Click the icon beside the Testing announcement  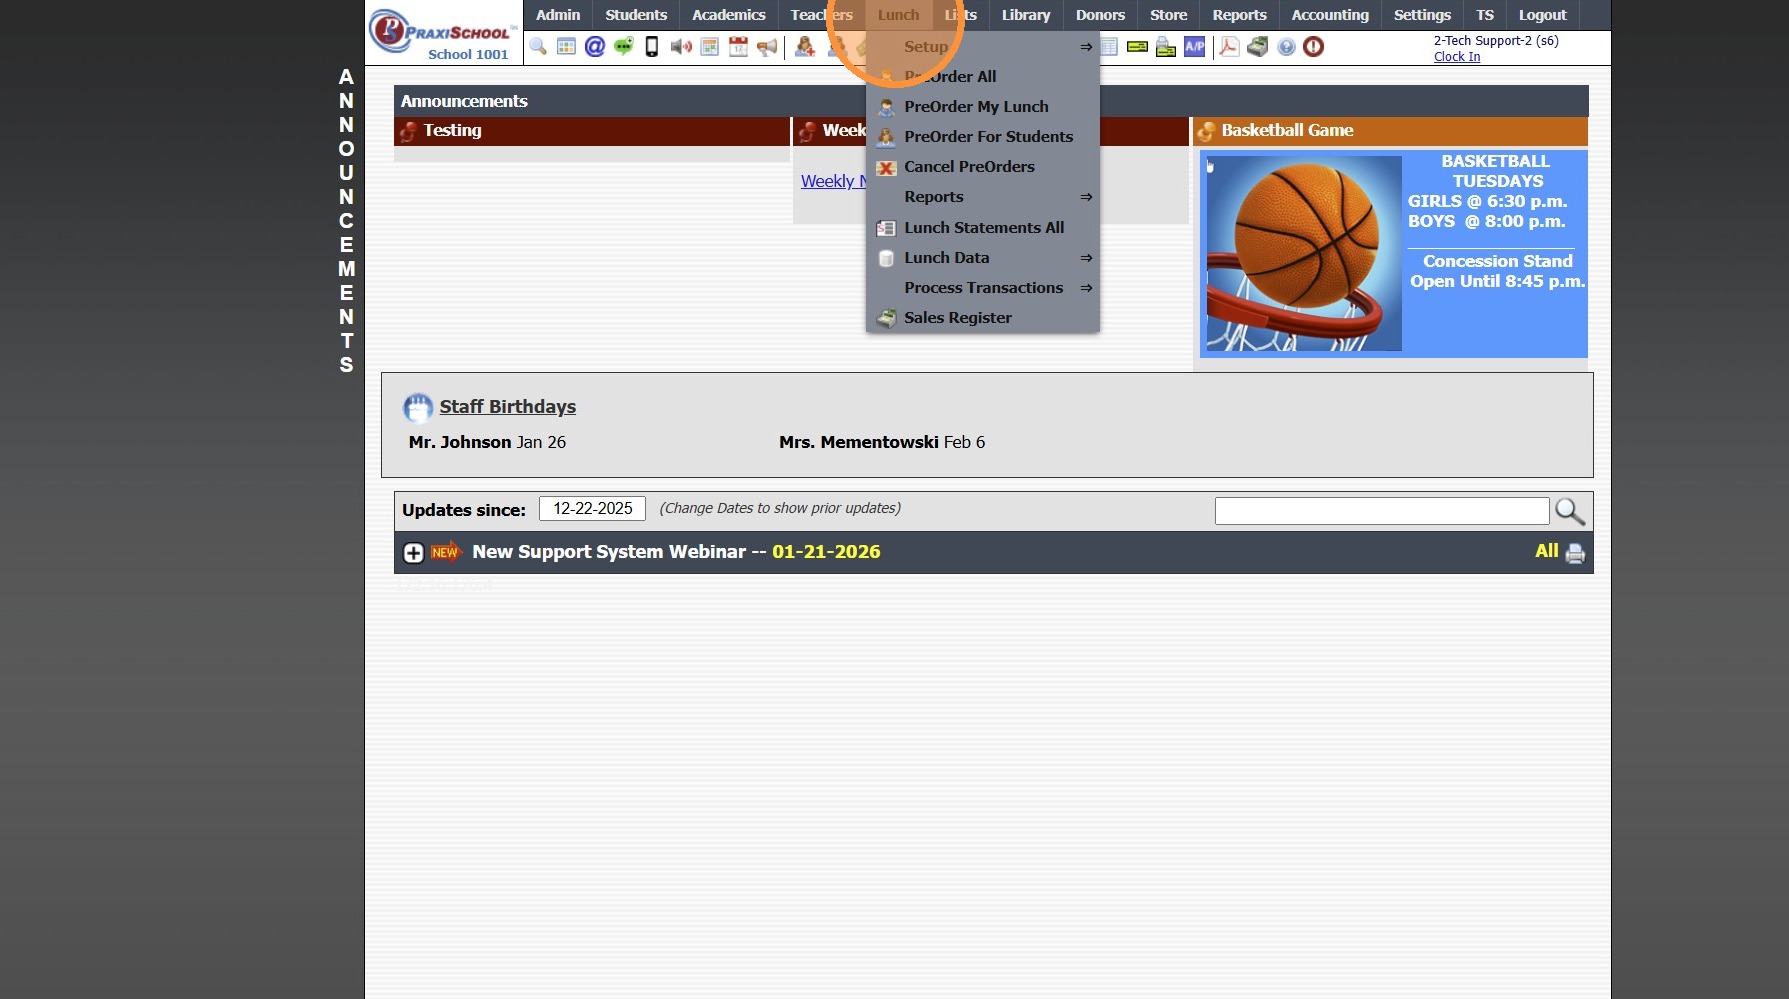click(408, 131)
